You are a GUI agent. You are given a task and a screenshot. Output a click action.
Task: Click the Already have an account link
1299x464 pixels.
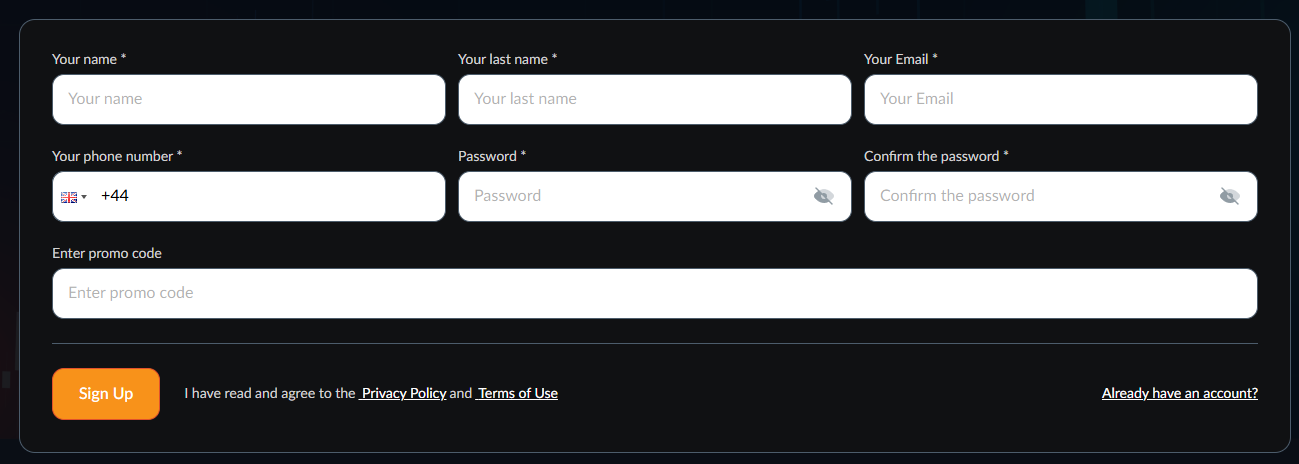1179,393
